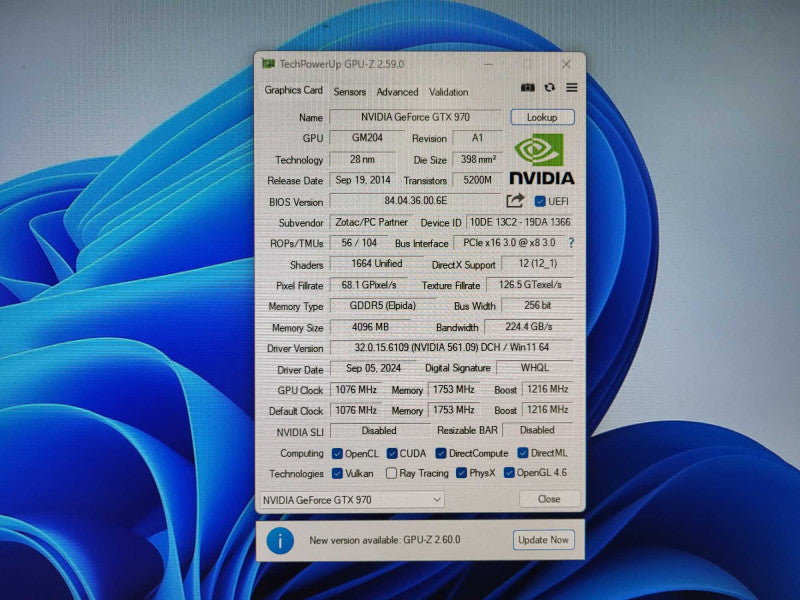Toggle the UEFI checkbox
Screen dimensions: 800x600
[x=540, y=202]
